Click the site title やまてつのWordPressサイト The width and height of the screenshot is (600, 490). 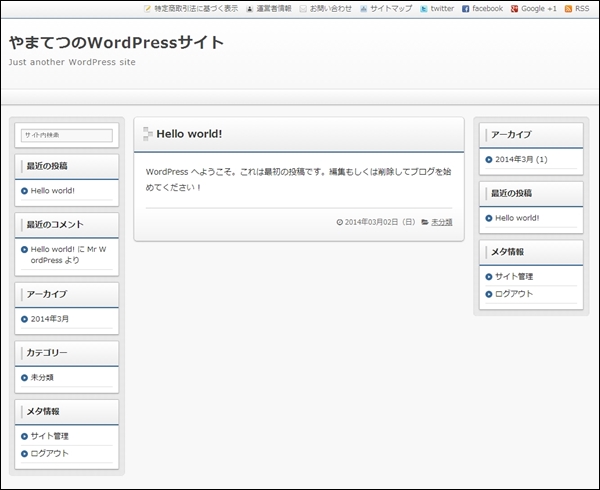pyautogui.click(x=116, y=42)
